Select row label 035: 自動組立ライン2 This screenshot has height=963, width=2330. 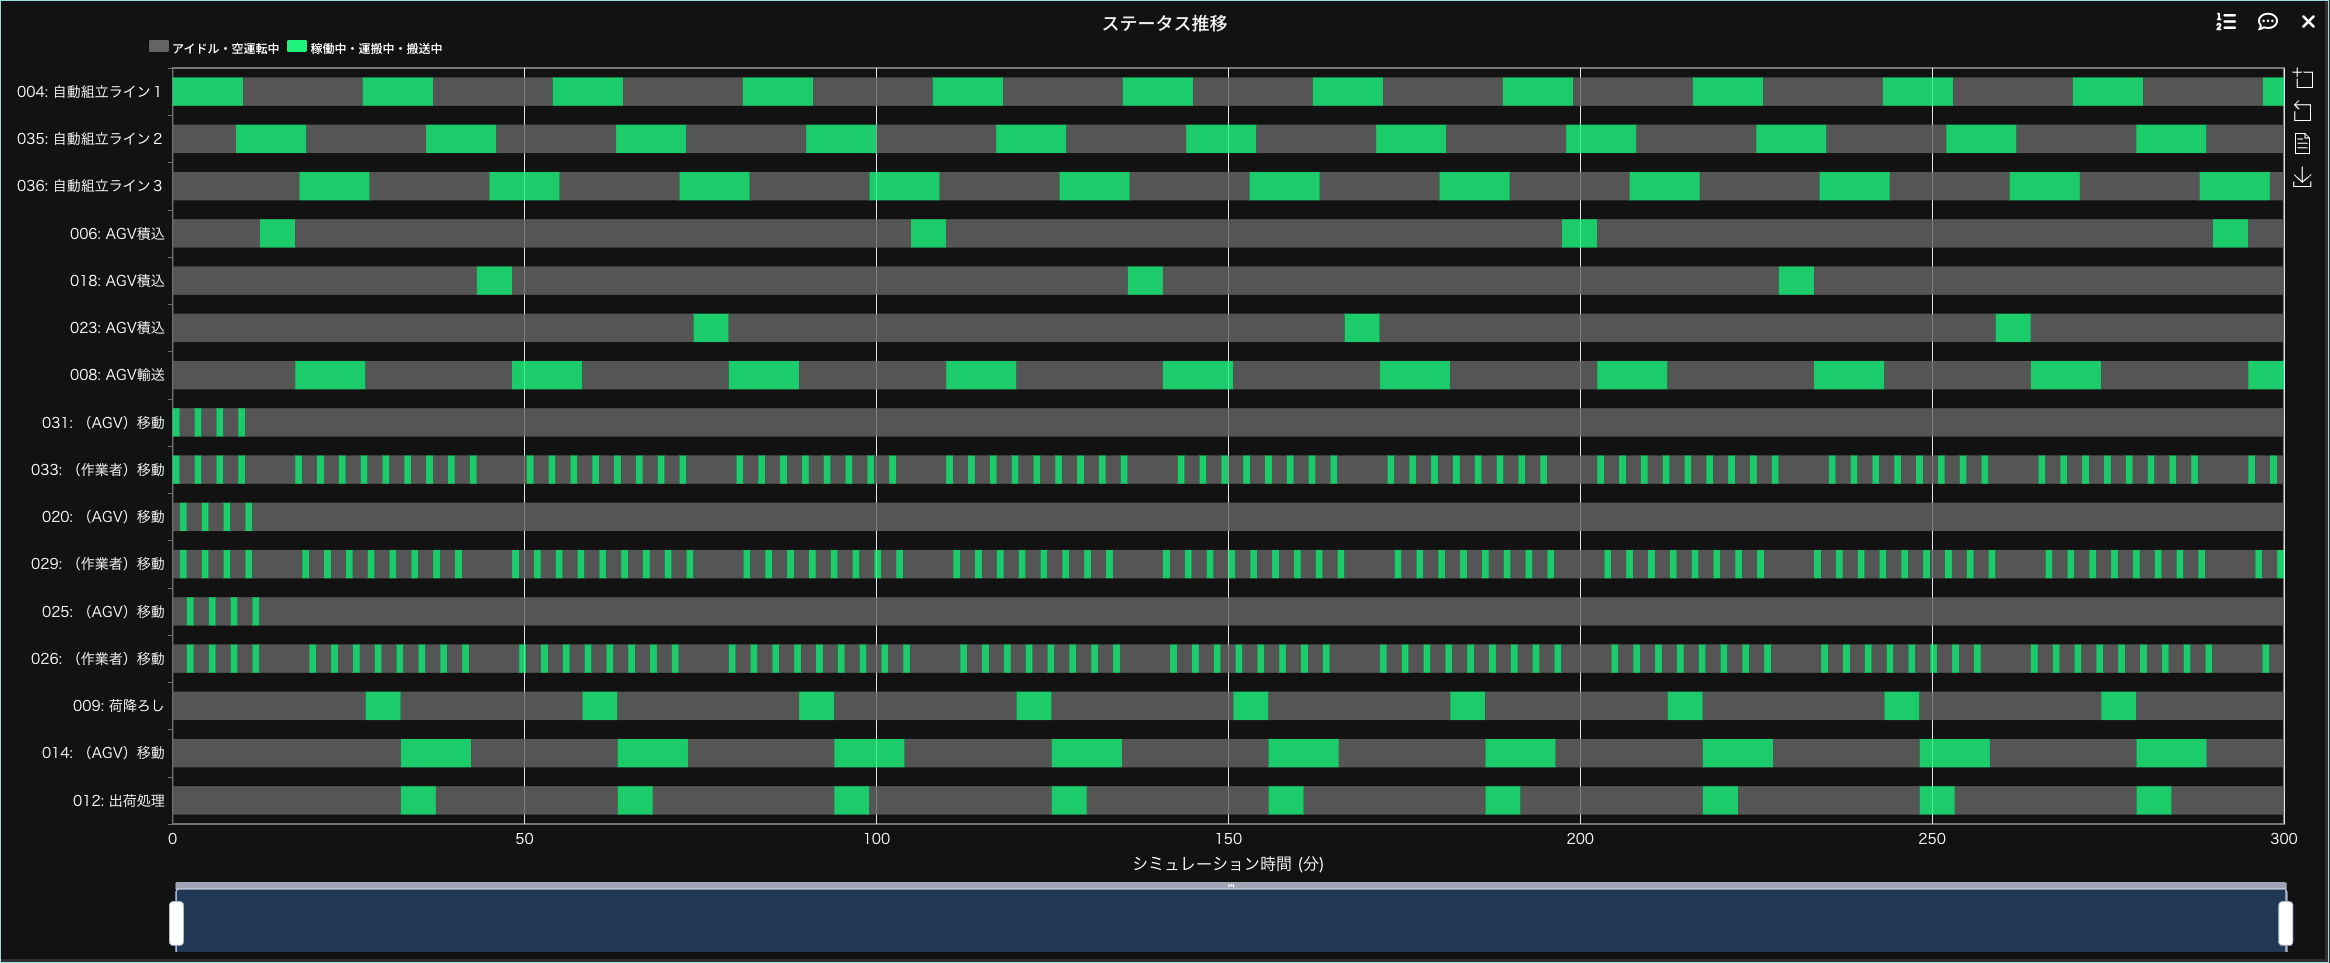89,139
